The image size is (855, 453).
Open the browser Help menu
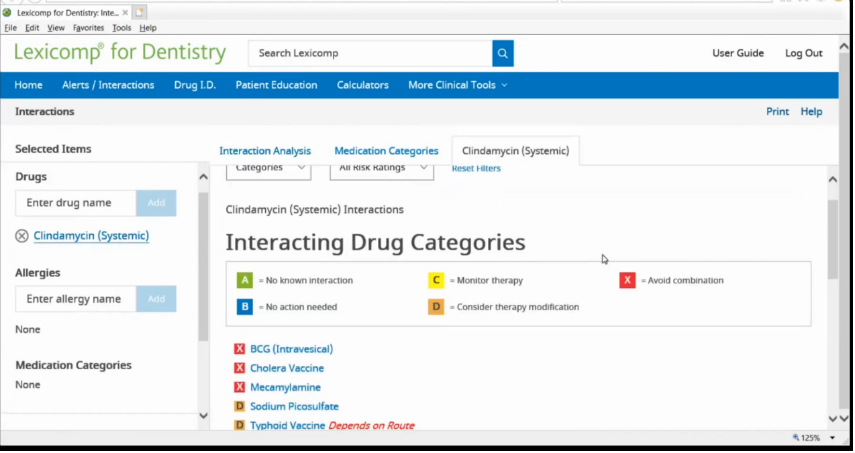[x=148, y=28]
